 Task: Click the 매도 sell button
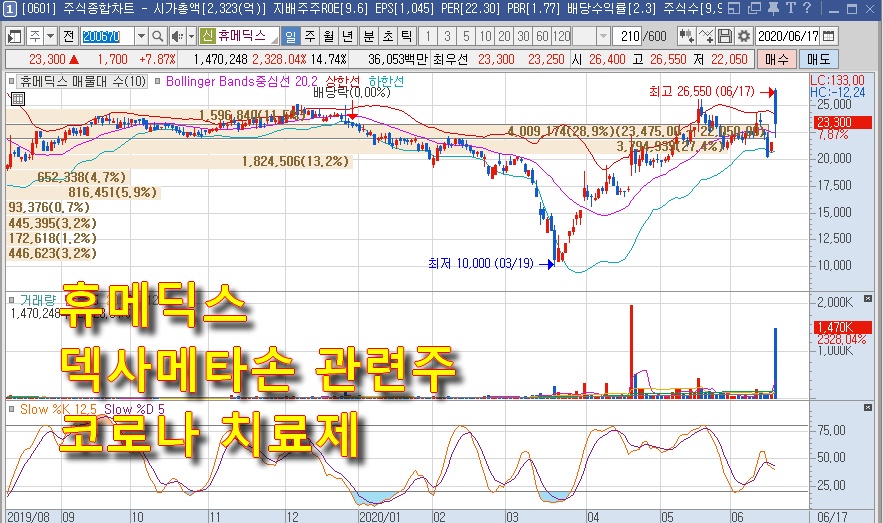(818, 59)
